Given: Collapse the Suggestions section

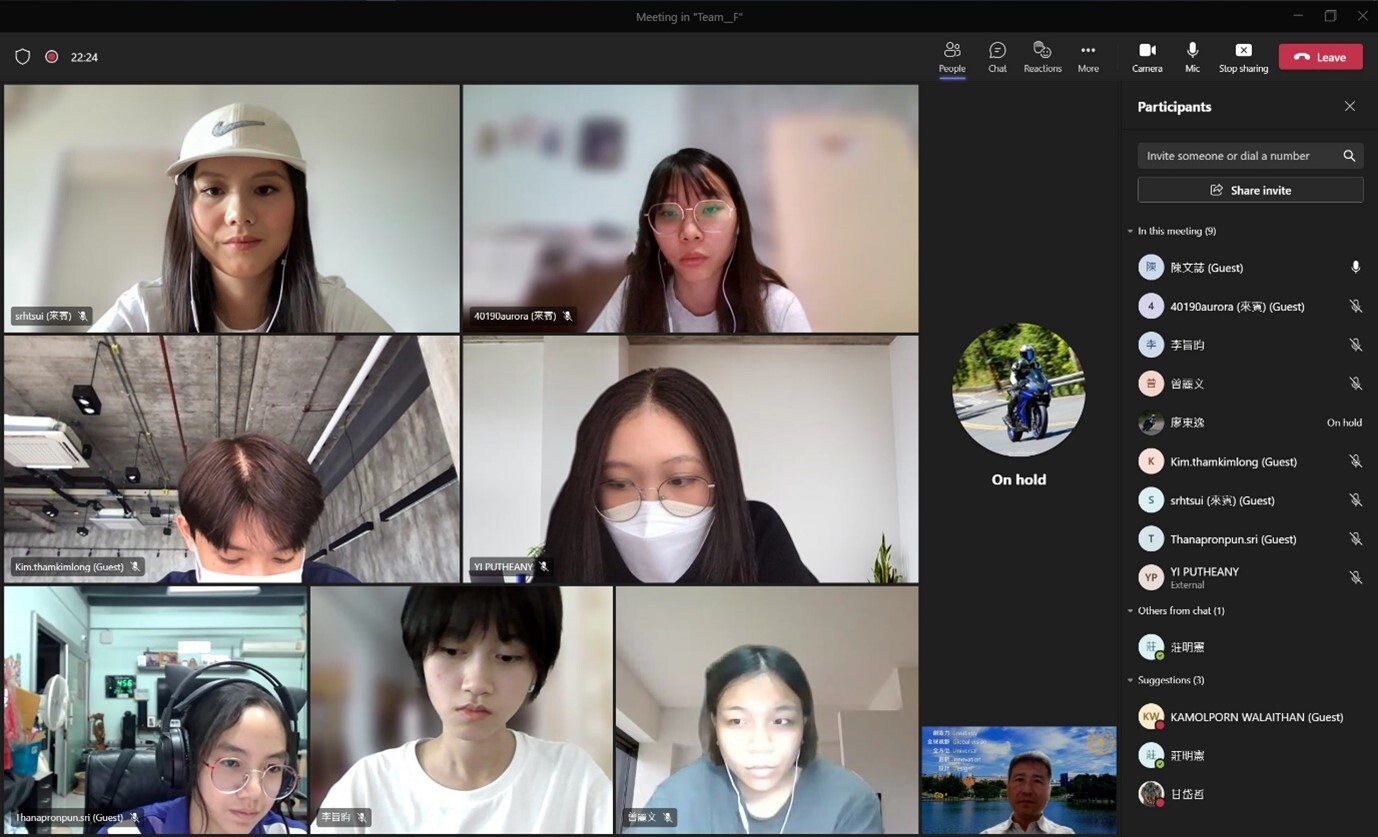Looking at the screenshot, I should 1130,679.
